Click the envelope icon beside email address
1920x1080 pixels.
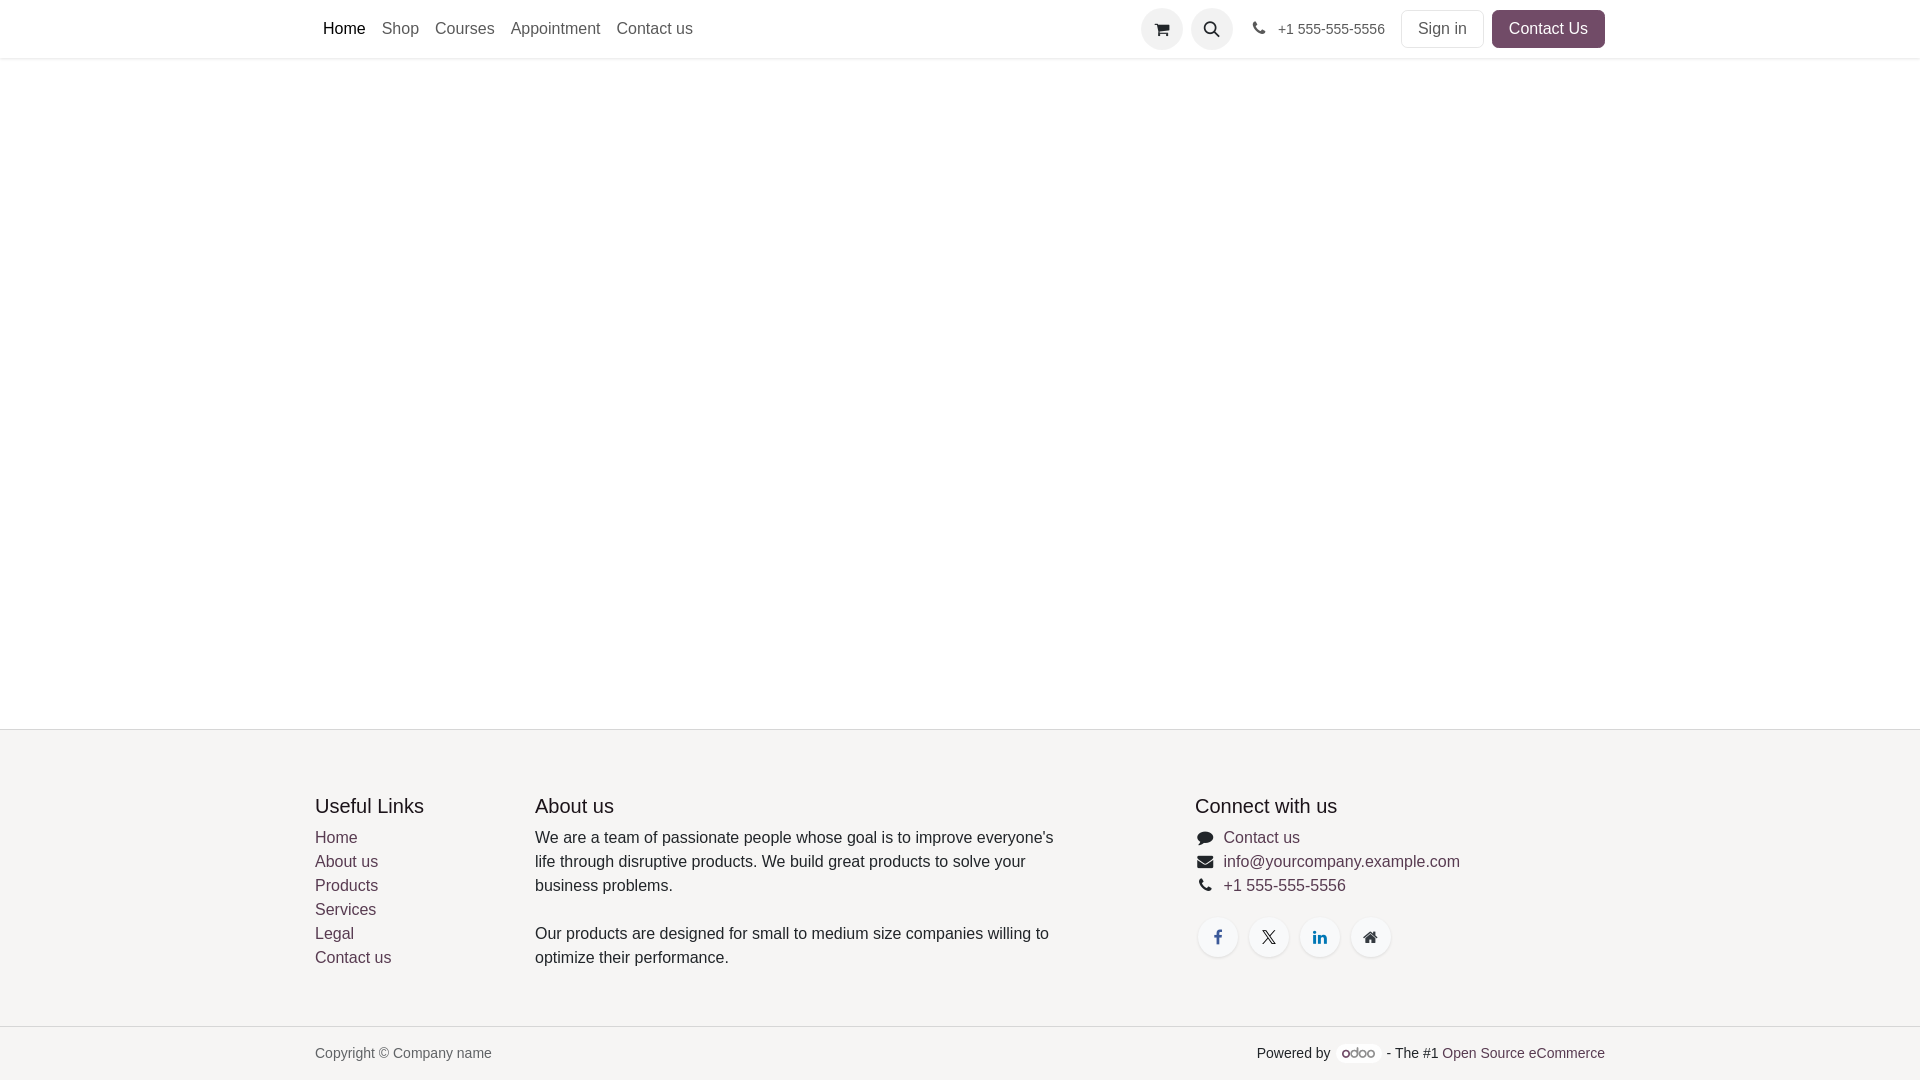pyautogui.click(x=1205, y=862)
